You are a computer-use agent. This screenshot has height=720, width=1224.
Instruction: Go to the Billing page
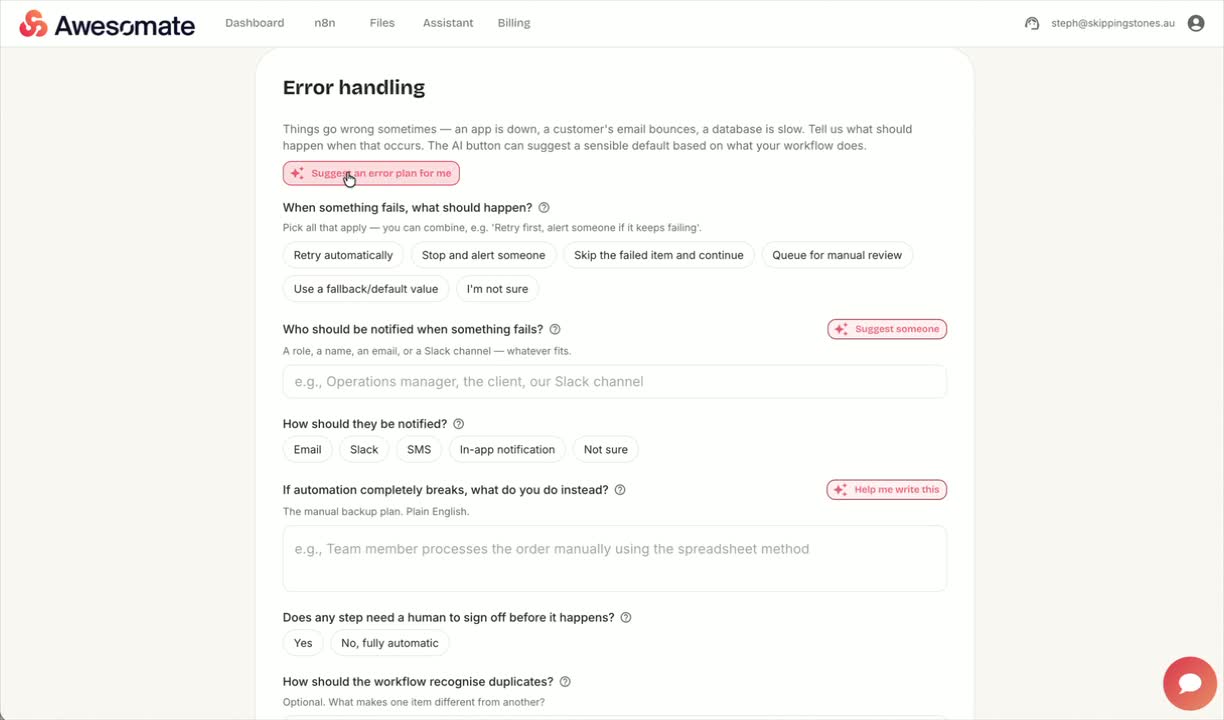click(x=514, y=23)
